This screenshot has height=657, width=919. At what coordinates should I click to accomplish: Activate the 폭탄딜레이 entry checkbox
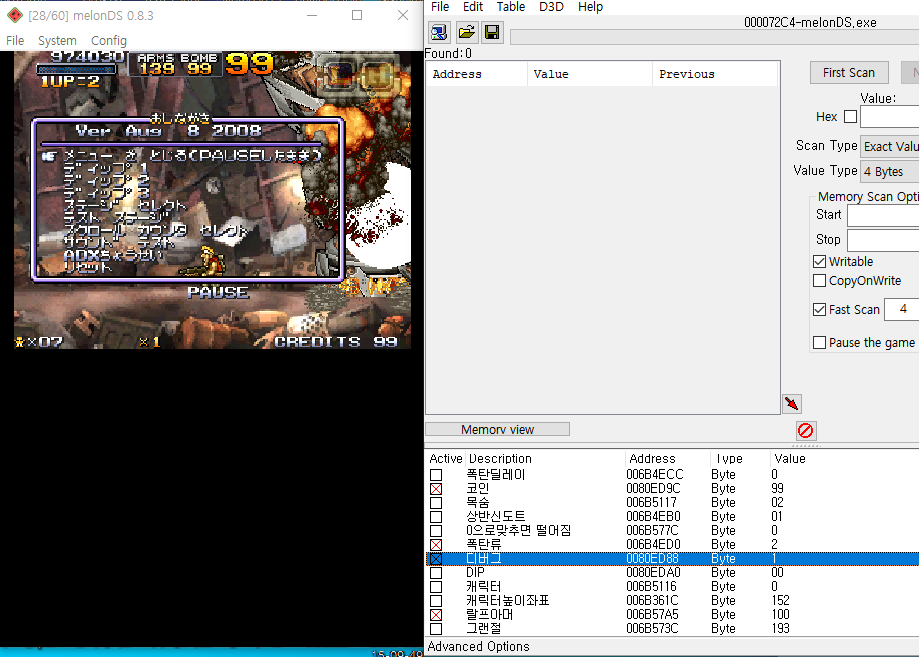436,475
